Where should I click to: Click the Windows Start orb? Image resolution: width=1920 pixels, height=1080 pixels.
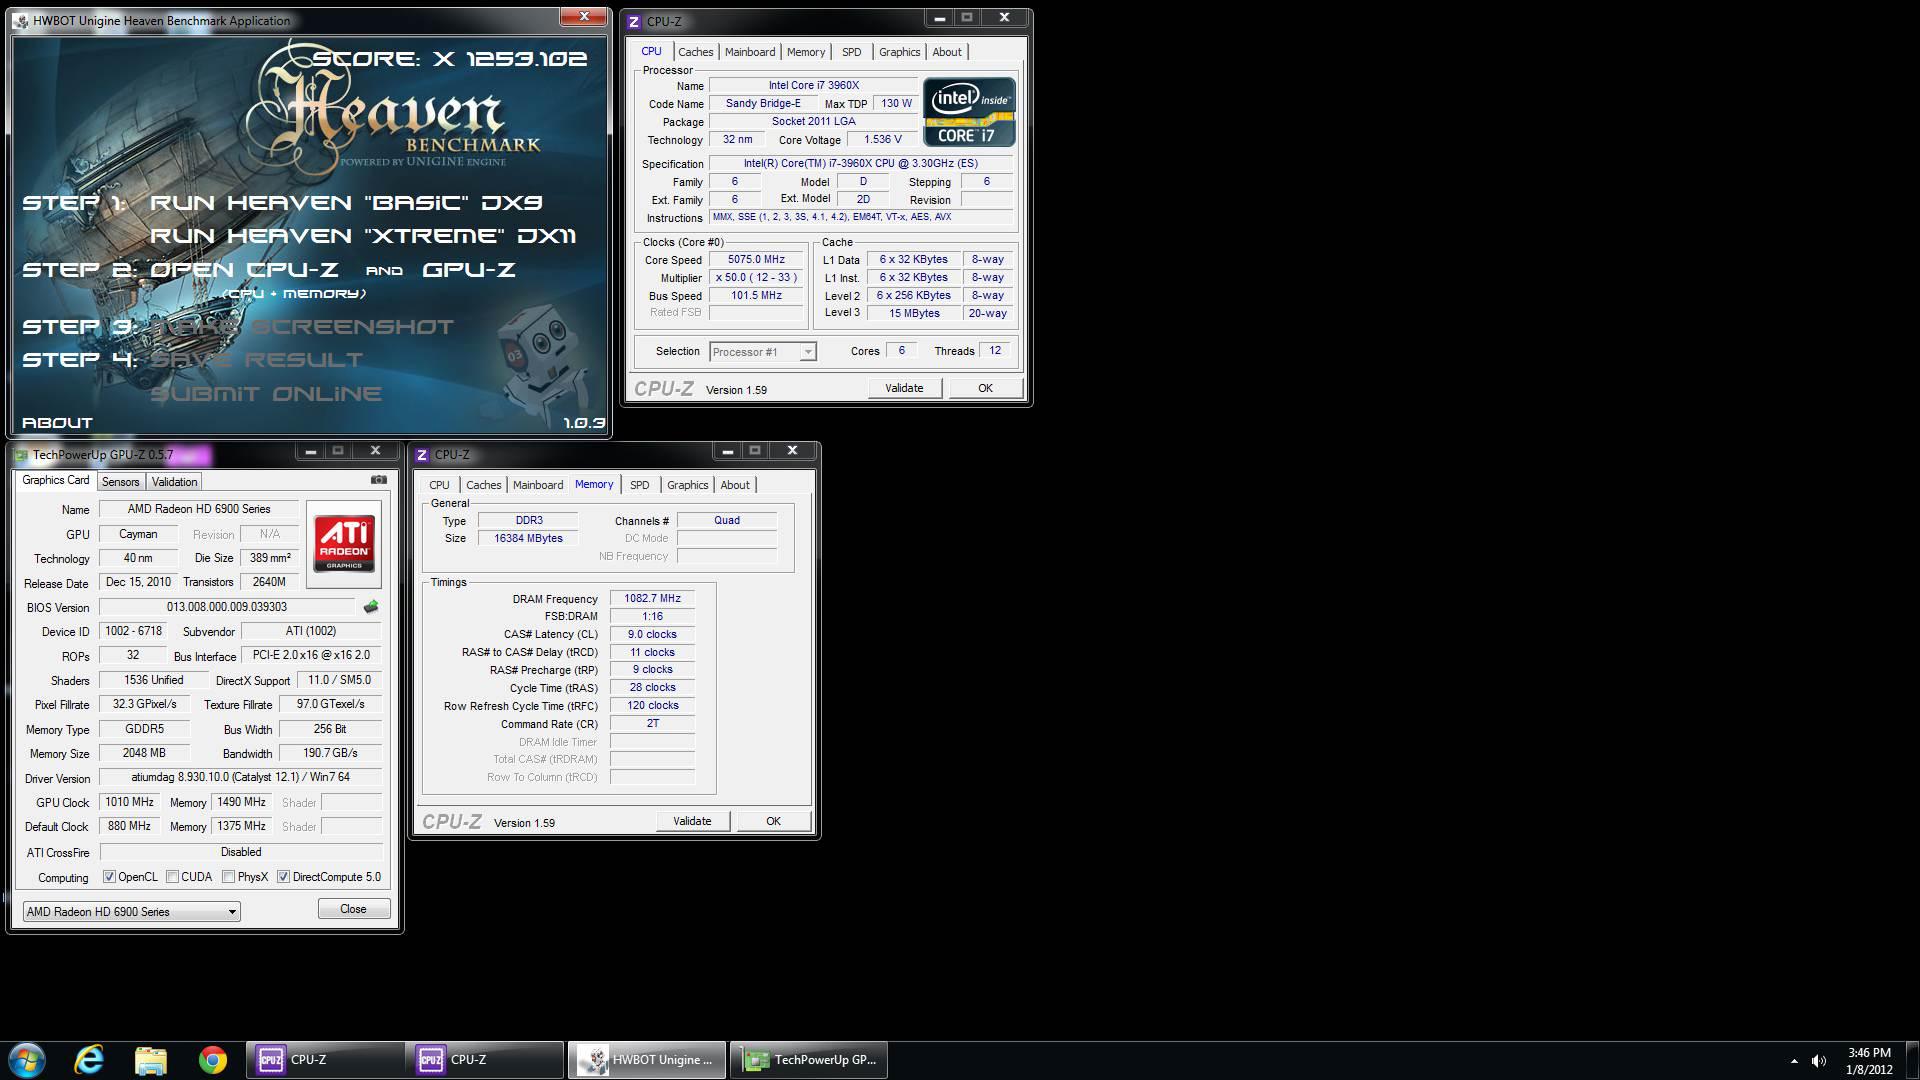pyautogui.click(x=27, y=1060)
